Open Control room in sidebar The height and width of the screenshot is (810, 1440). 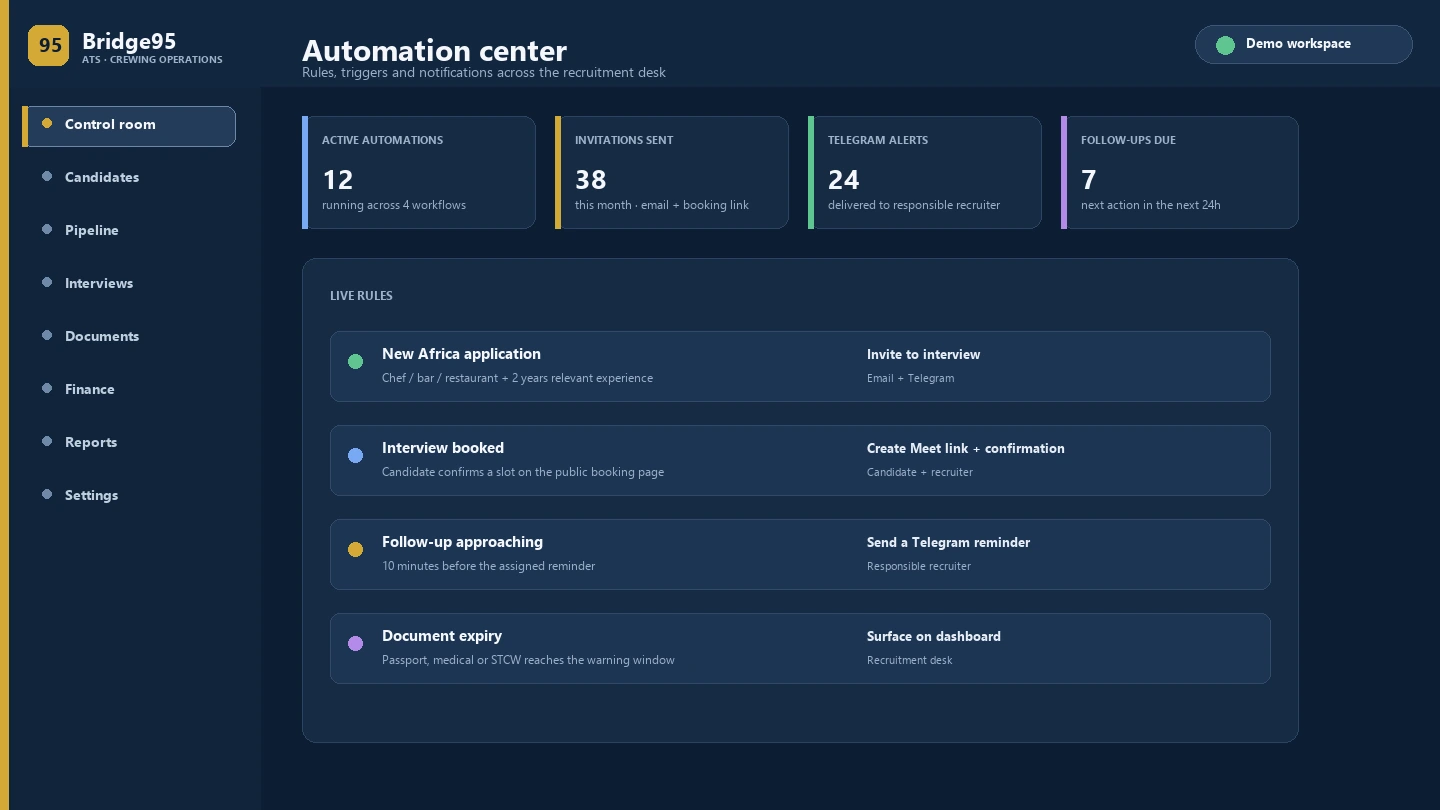tap(129, 126)
